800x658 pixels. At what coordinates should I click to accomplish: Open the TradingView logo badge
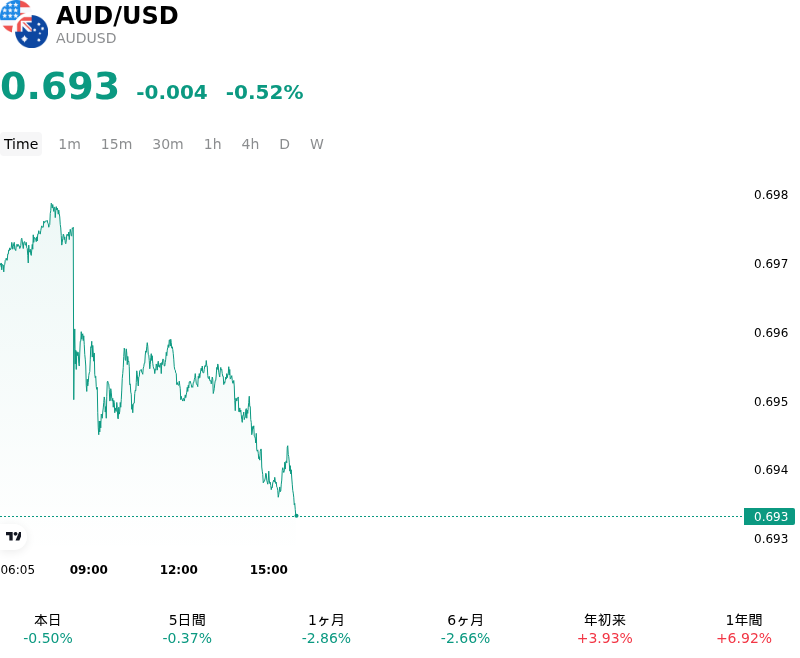point(13,536)
